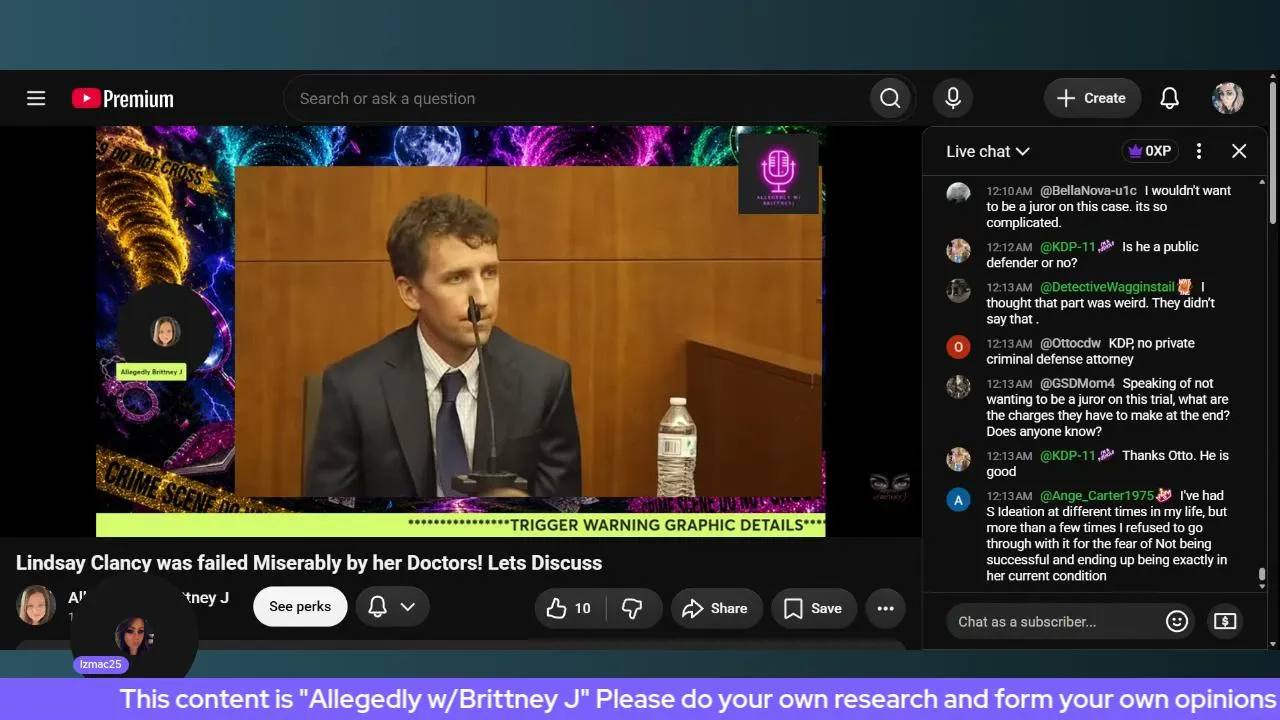Screen dimensions: 1280x720
Task: Open the Super Chat dollar icon
Action: pyautogui.click(x=1225, y=621)
